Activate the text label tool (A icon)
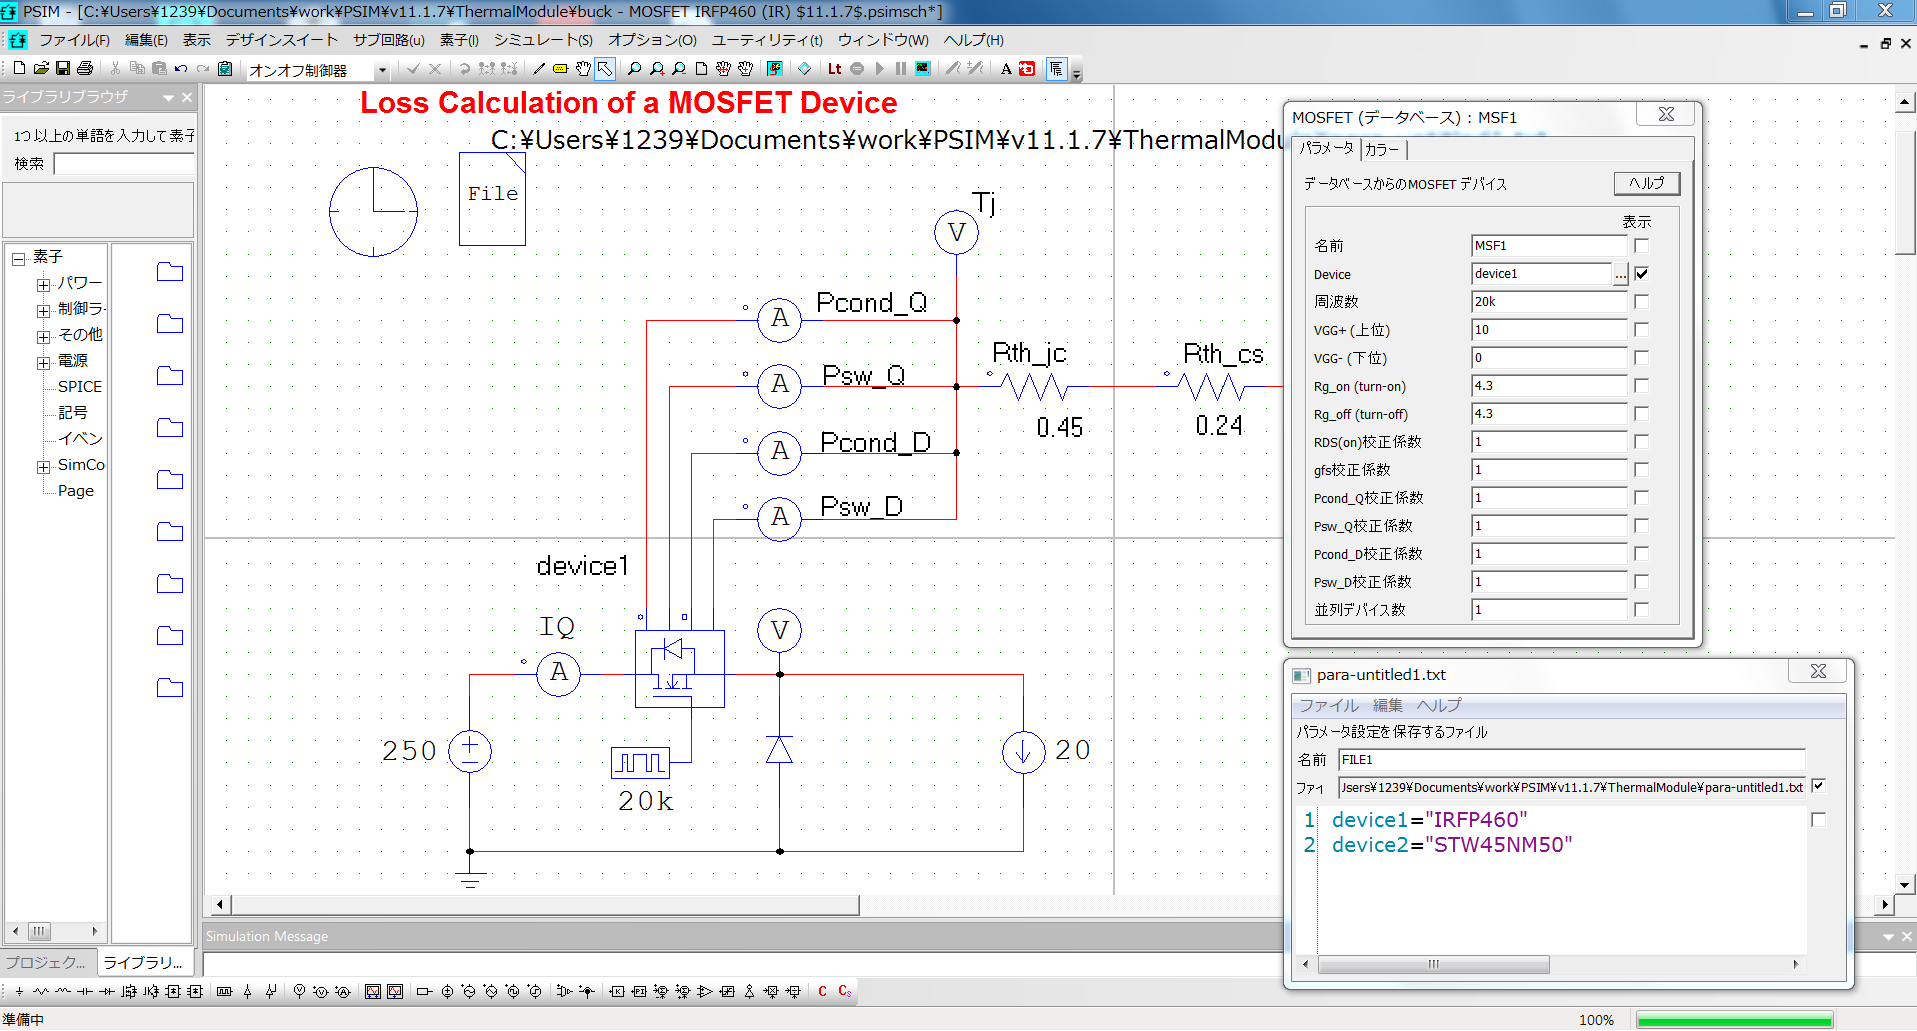The width and height of the screenshot is (1917, 1031). (x=1005, y=69)
